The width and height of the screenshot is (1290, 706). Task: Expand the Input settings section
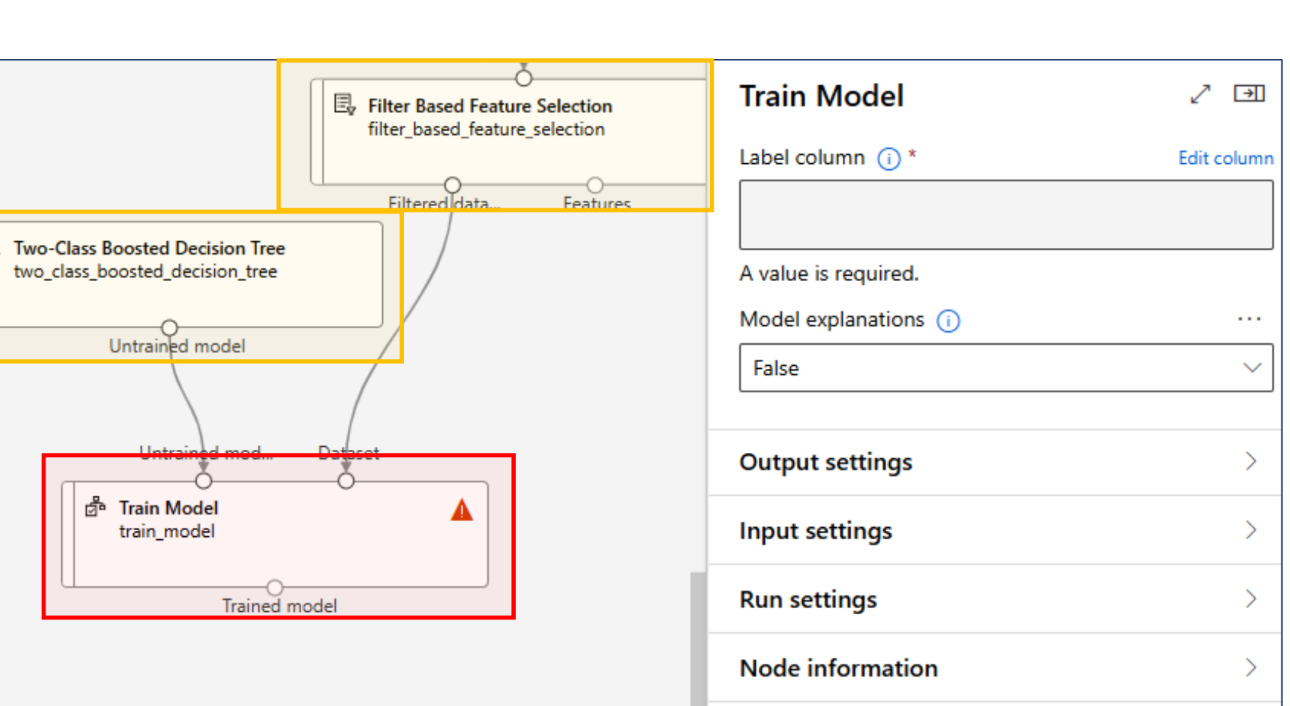click(x=994, y=531)
